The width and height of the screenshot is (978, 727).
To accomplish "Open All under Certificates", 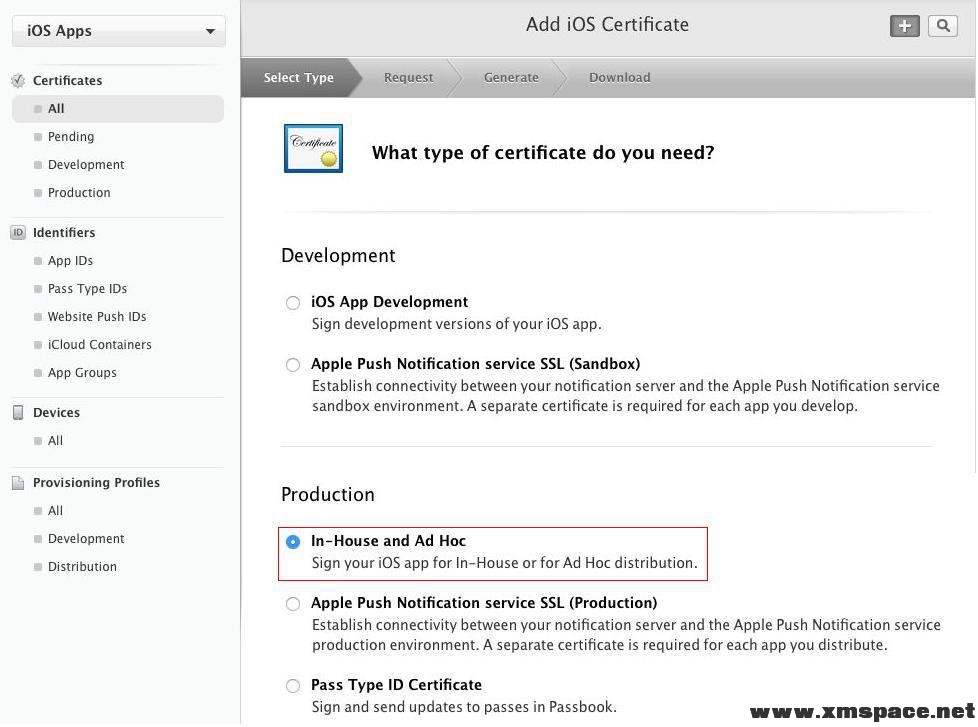I will 118,108.
